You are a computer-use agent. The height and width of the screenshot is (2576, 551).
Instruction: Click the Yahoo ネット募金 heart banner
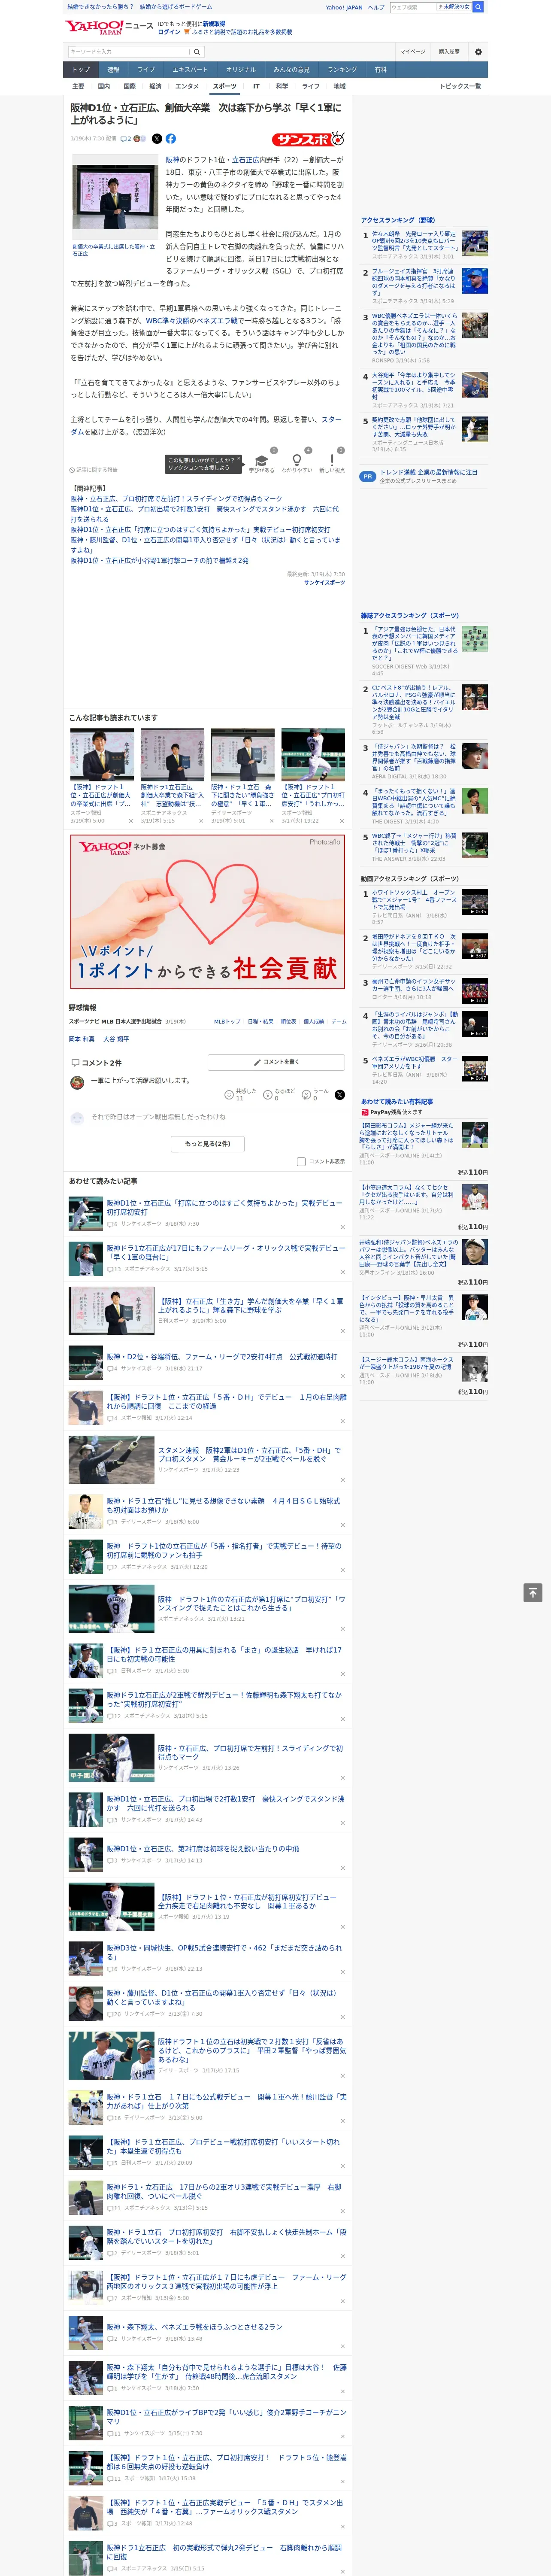208,912
